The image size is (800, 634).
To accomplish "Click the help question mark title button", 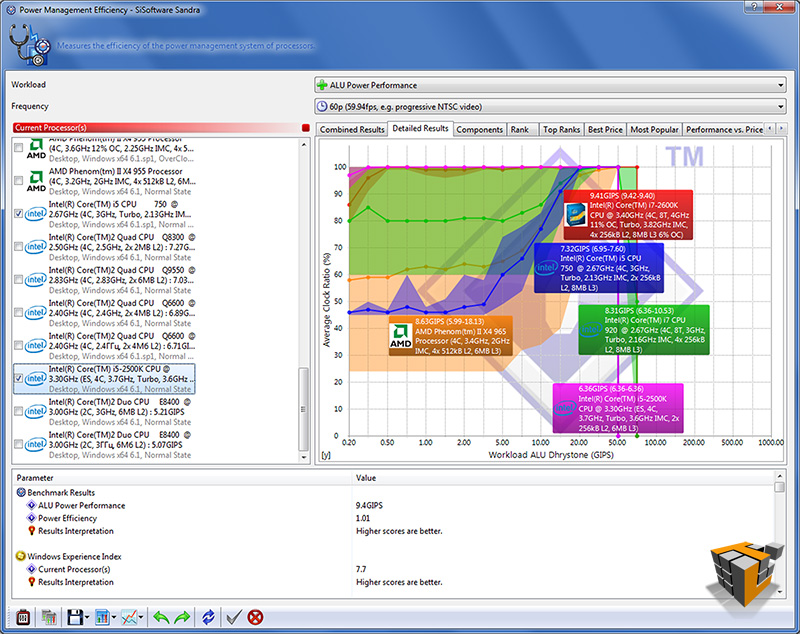I will tap(754, 7).
